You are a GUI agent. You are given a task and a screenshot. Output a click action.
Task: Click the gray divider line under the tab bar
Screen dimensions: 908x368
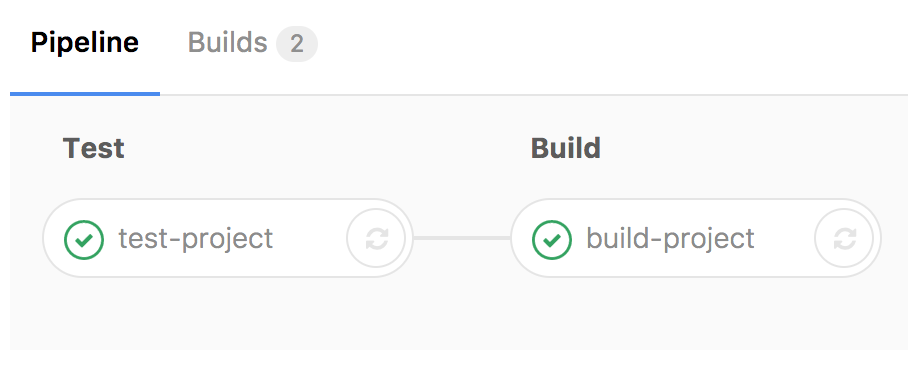tap(533, 94)
